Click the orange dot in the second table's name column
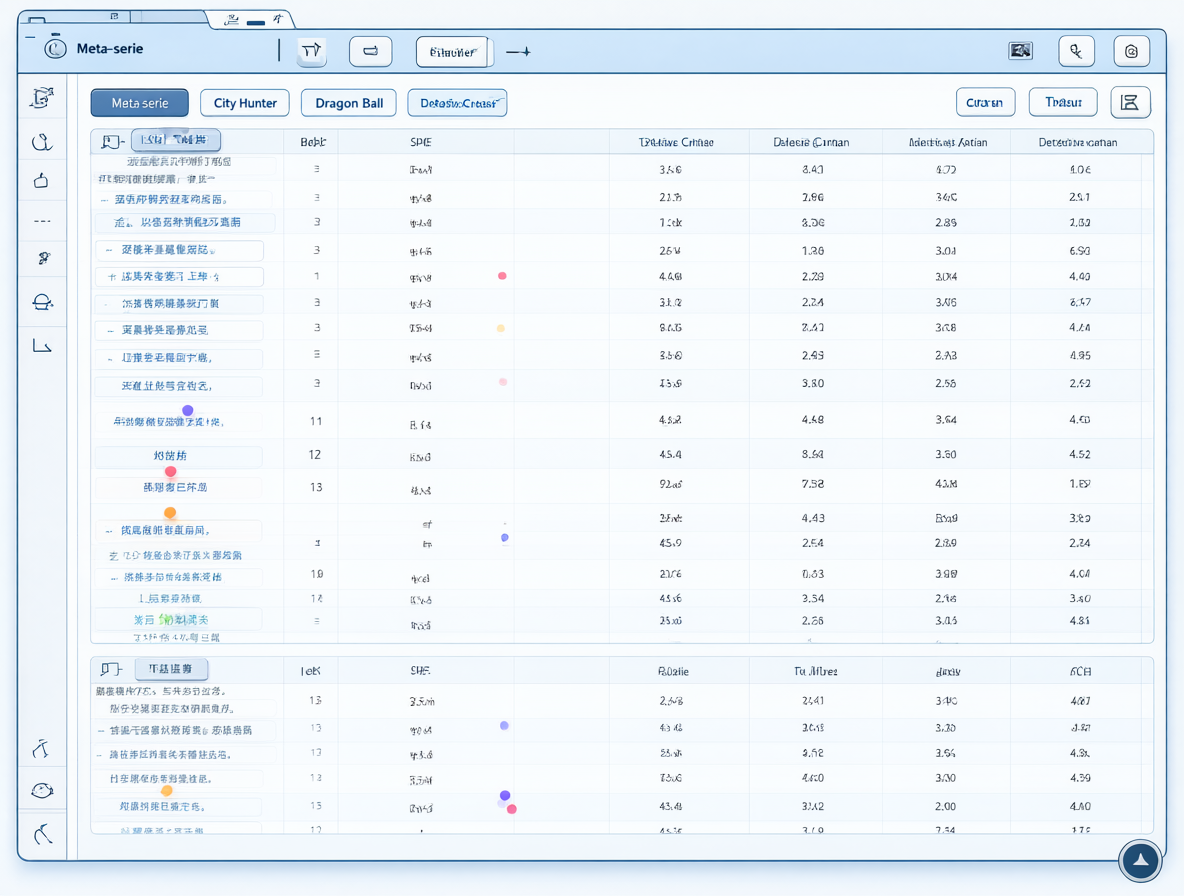1184x896 pixels. pos(167,790)
